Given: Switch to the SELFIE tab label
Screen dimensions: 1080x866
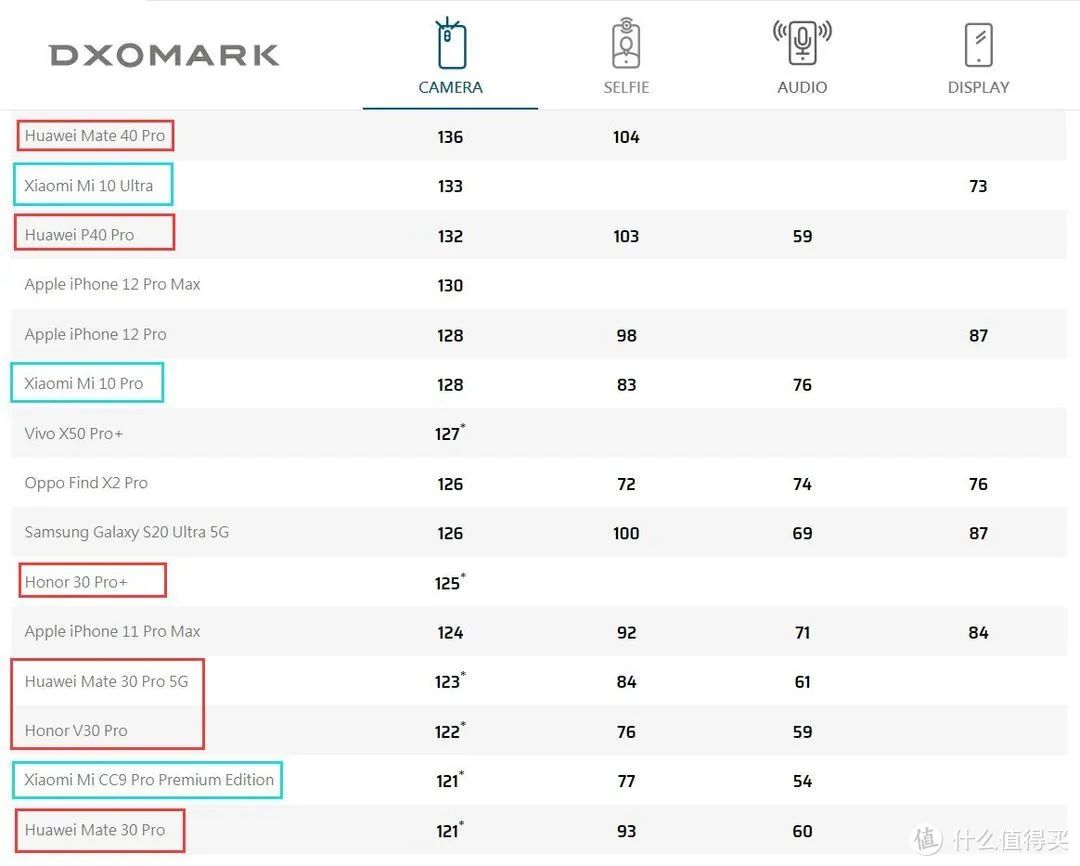Looking at the screenshot, I should (626, 87).
